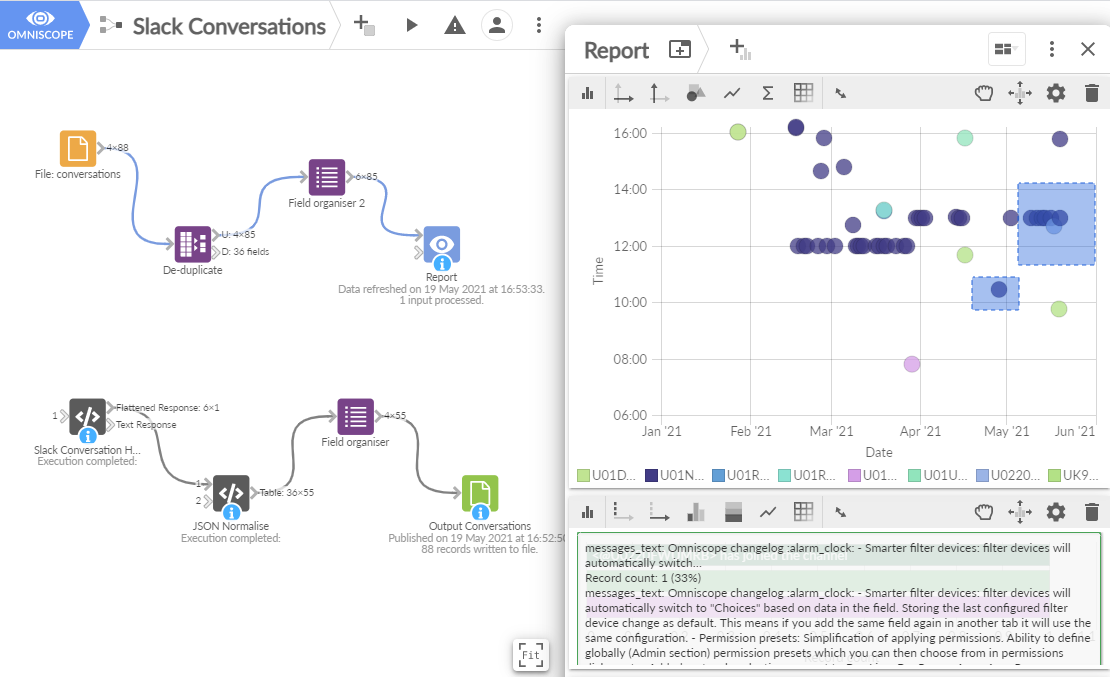Select the JSON Normalise block
Image resolution: width=1110 pixels, height=677 pixels.
click(231, 494)
